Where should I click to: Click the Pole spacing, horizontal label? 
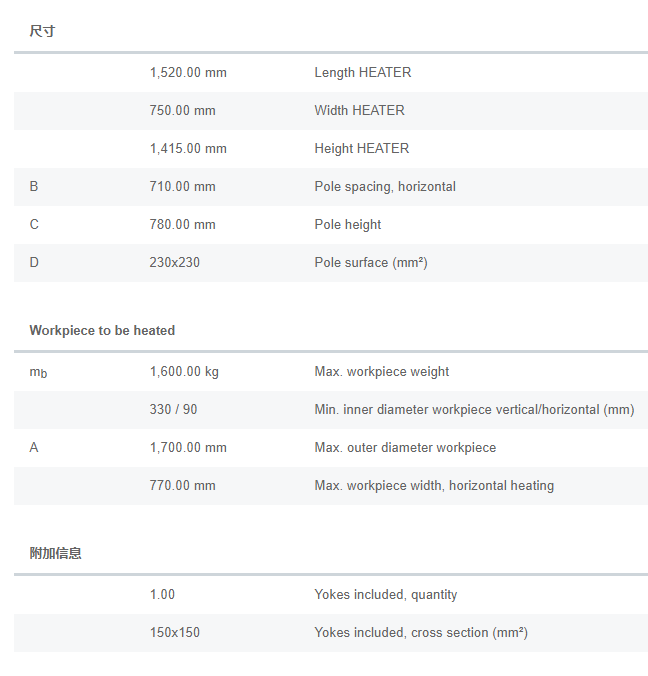point(384,187)
